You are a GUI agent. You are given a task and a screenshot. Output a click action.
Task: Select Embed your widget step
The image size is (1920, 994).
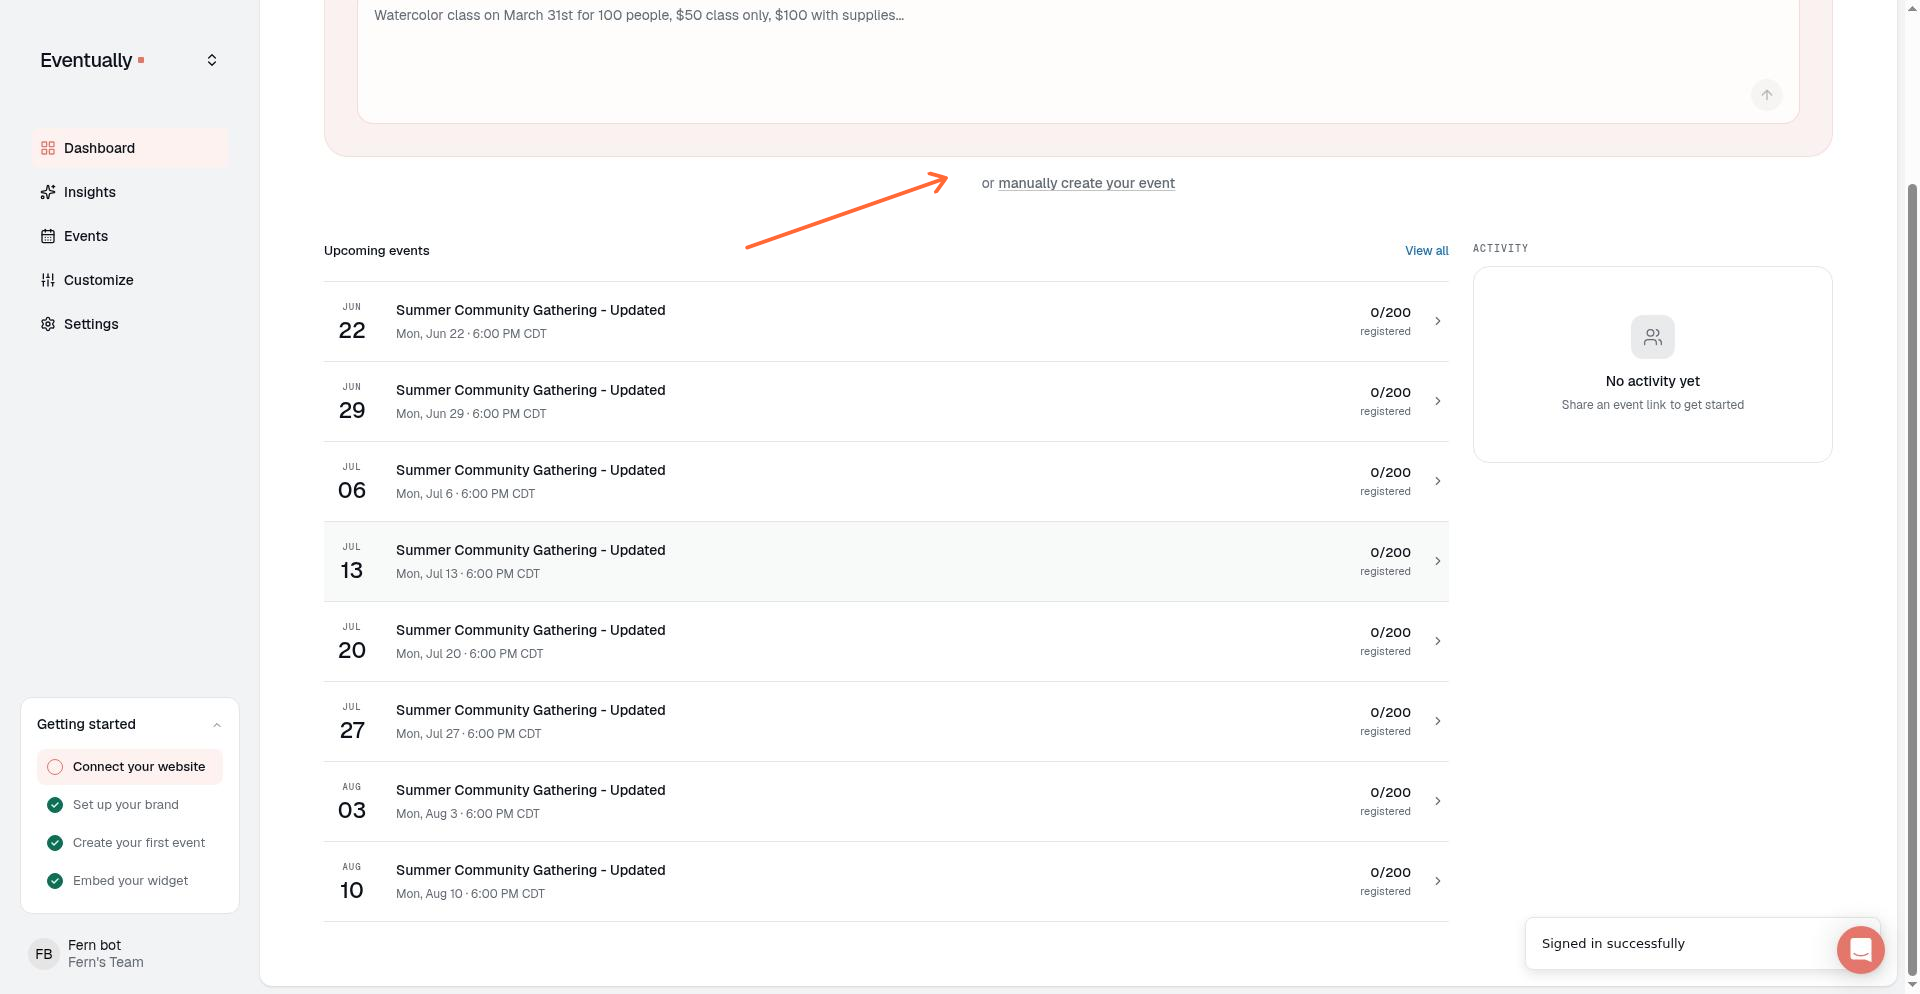129,881
